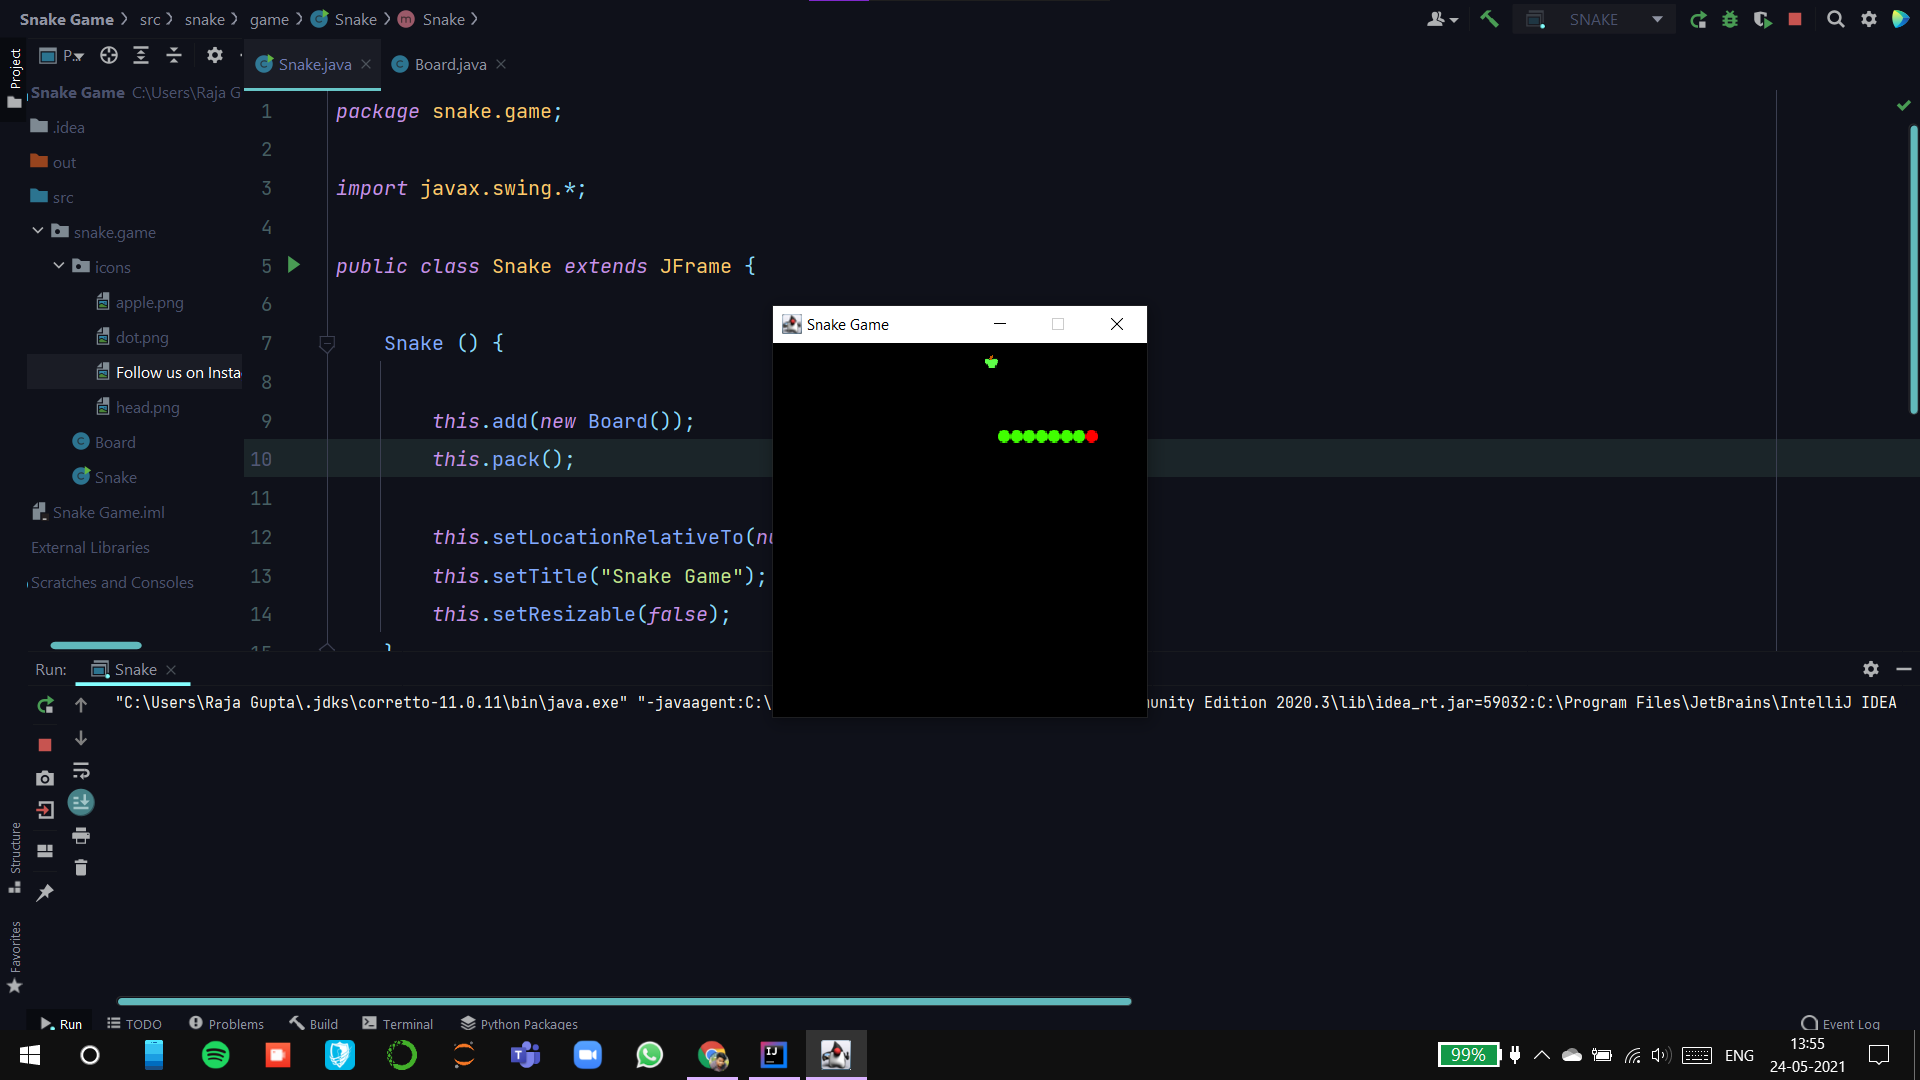Rerun the Snake program in Run panel
1920x1080 pixels.
pyautogui.click(x=45, y=705)
